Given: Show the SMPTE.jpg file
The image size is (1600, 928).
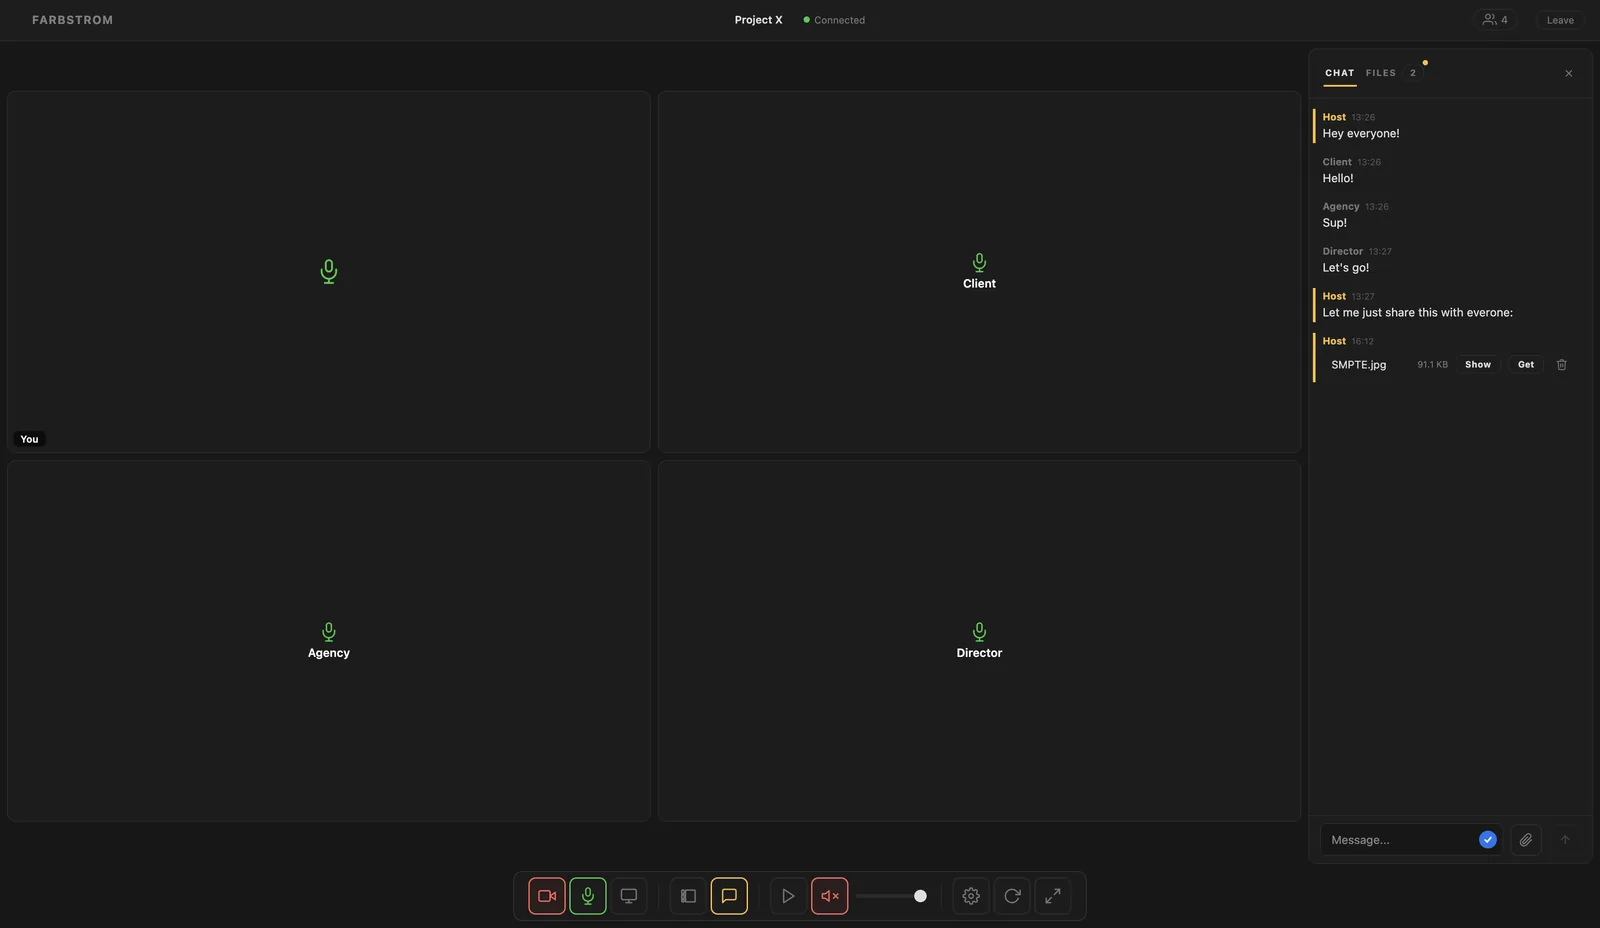Looking at the screenshot, I should (x=1478, y=365).
